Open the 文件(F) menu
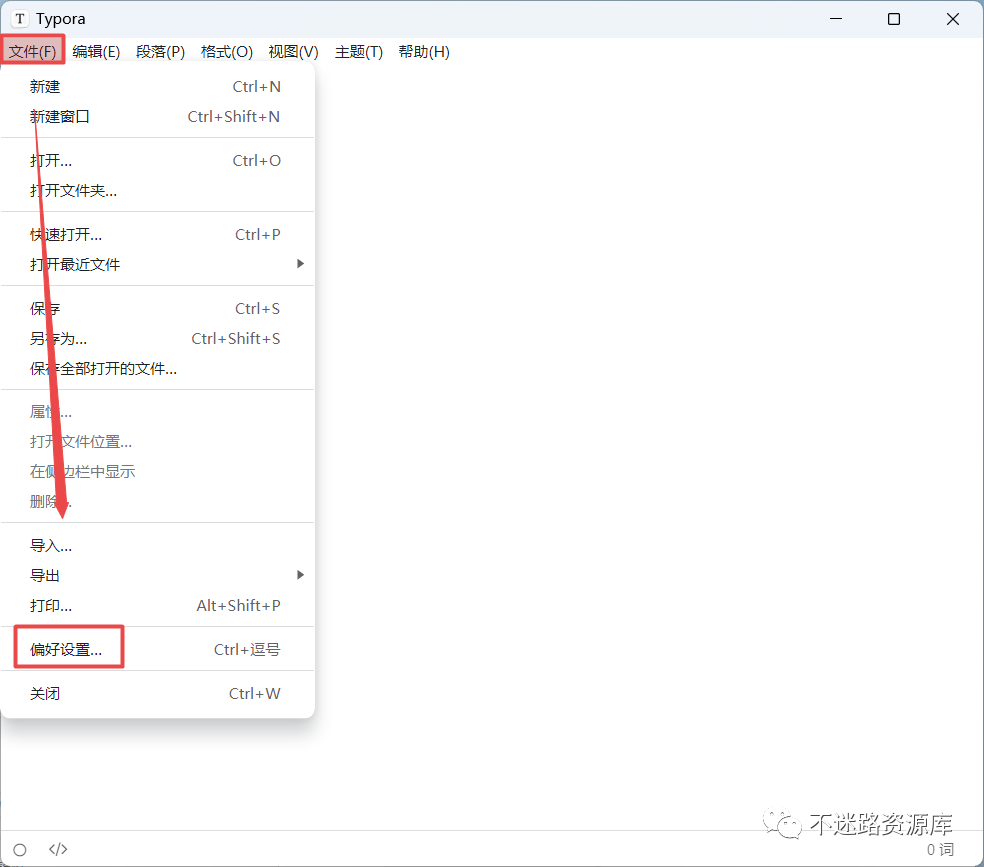The image size is (984, 867). (33, 51)
